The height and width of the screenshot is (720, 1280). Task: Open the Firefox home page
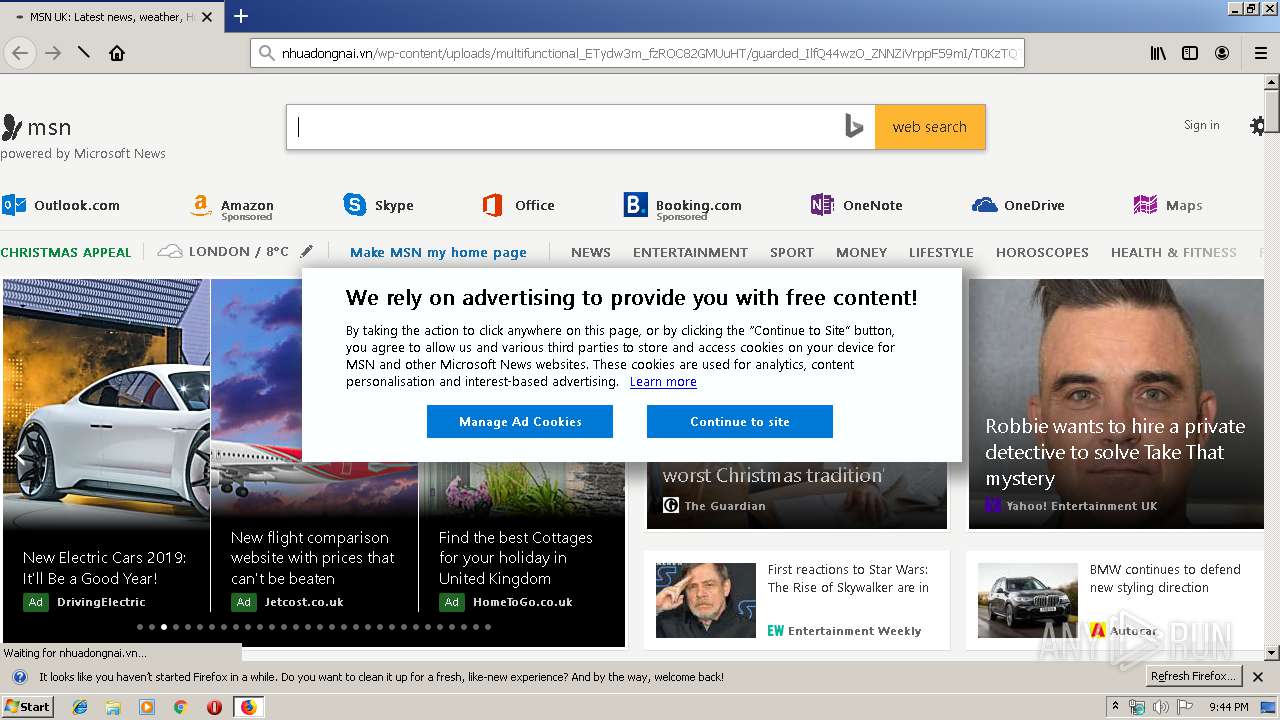tap(117, 53)
